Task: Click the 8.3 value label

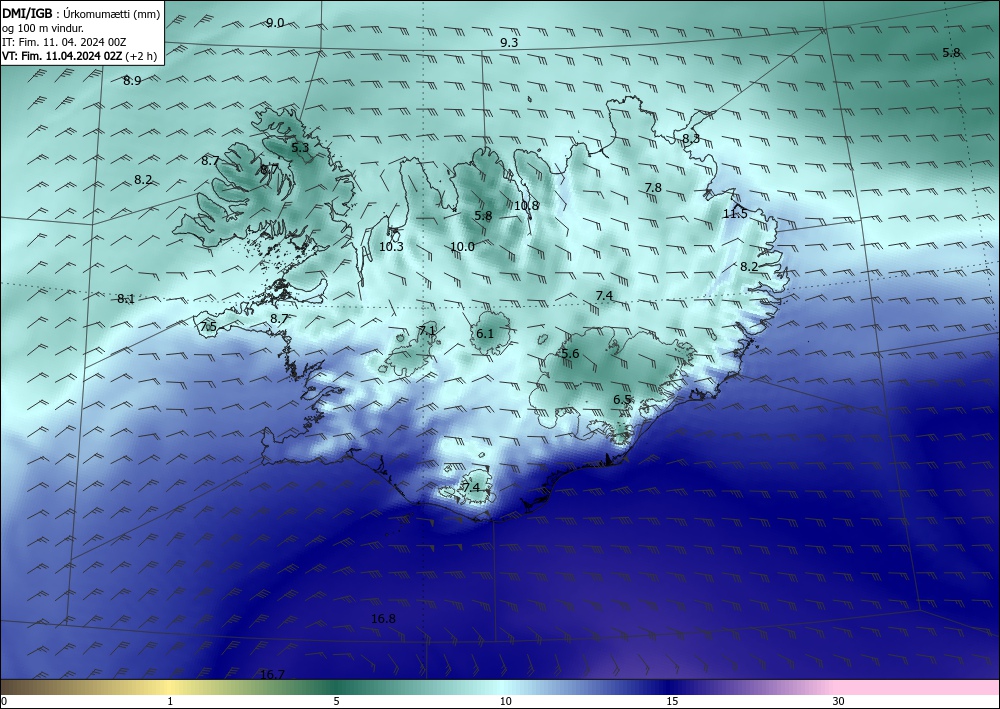Action: pyautogui.click(x=691, y=138)
